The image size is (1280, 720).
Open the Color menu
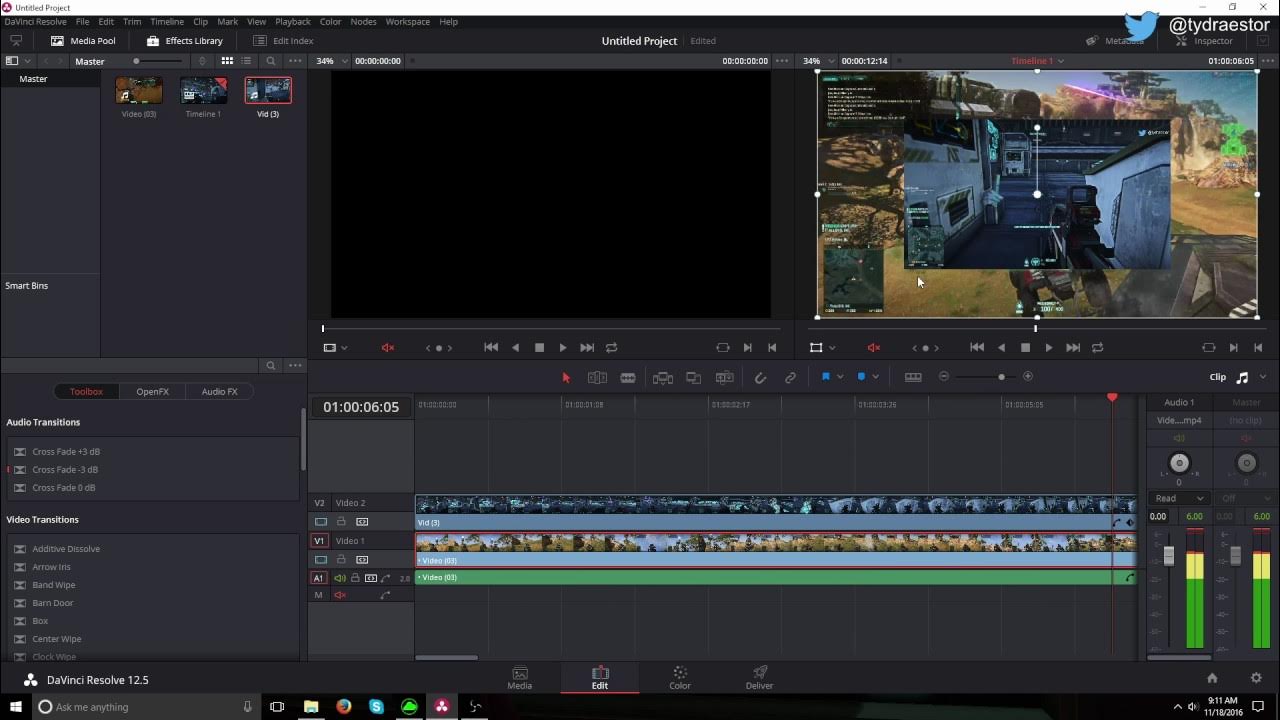coord(330,22)
